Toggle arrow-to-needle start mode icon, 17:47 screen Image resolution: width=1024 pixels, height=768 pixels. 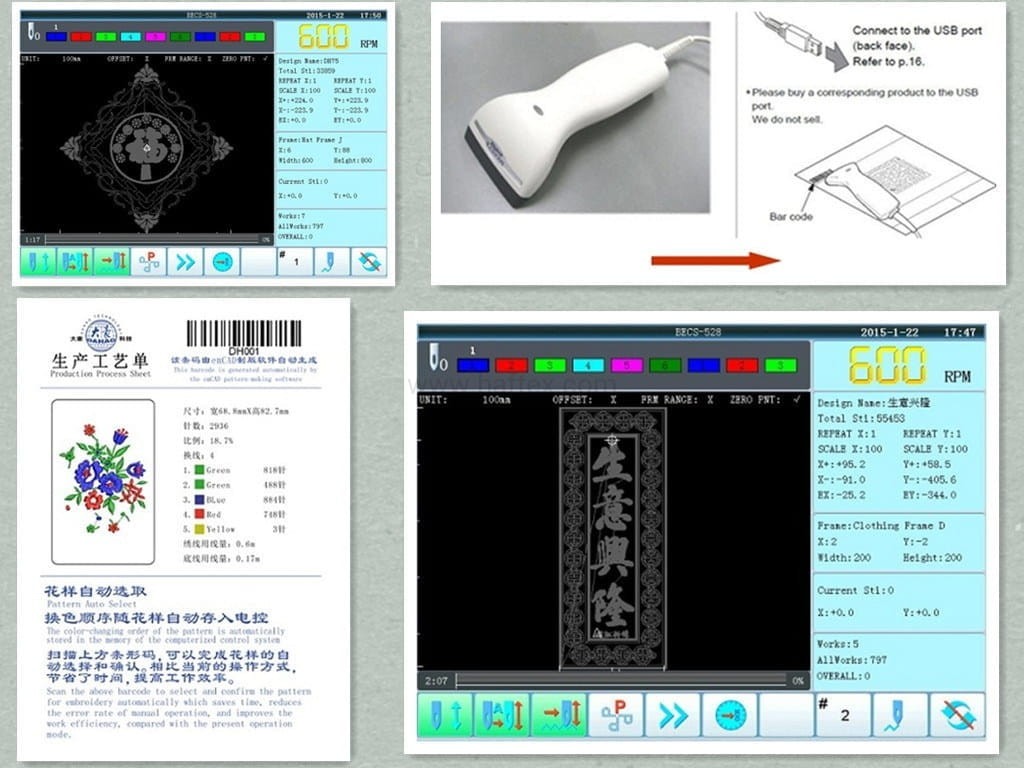pyautogui.click(x=558, y=716)
